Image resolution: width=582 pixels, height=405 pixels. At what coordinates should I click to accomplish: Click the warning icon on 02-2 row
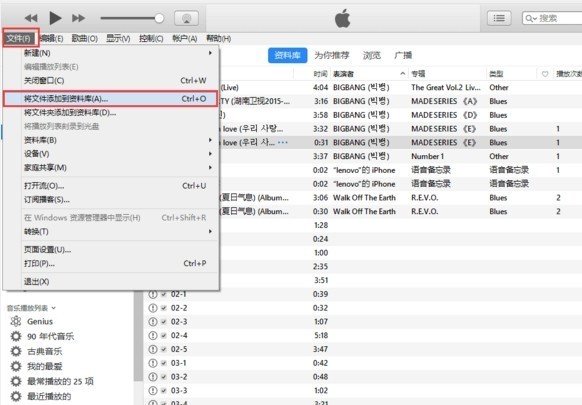tap(153, 308)
